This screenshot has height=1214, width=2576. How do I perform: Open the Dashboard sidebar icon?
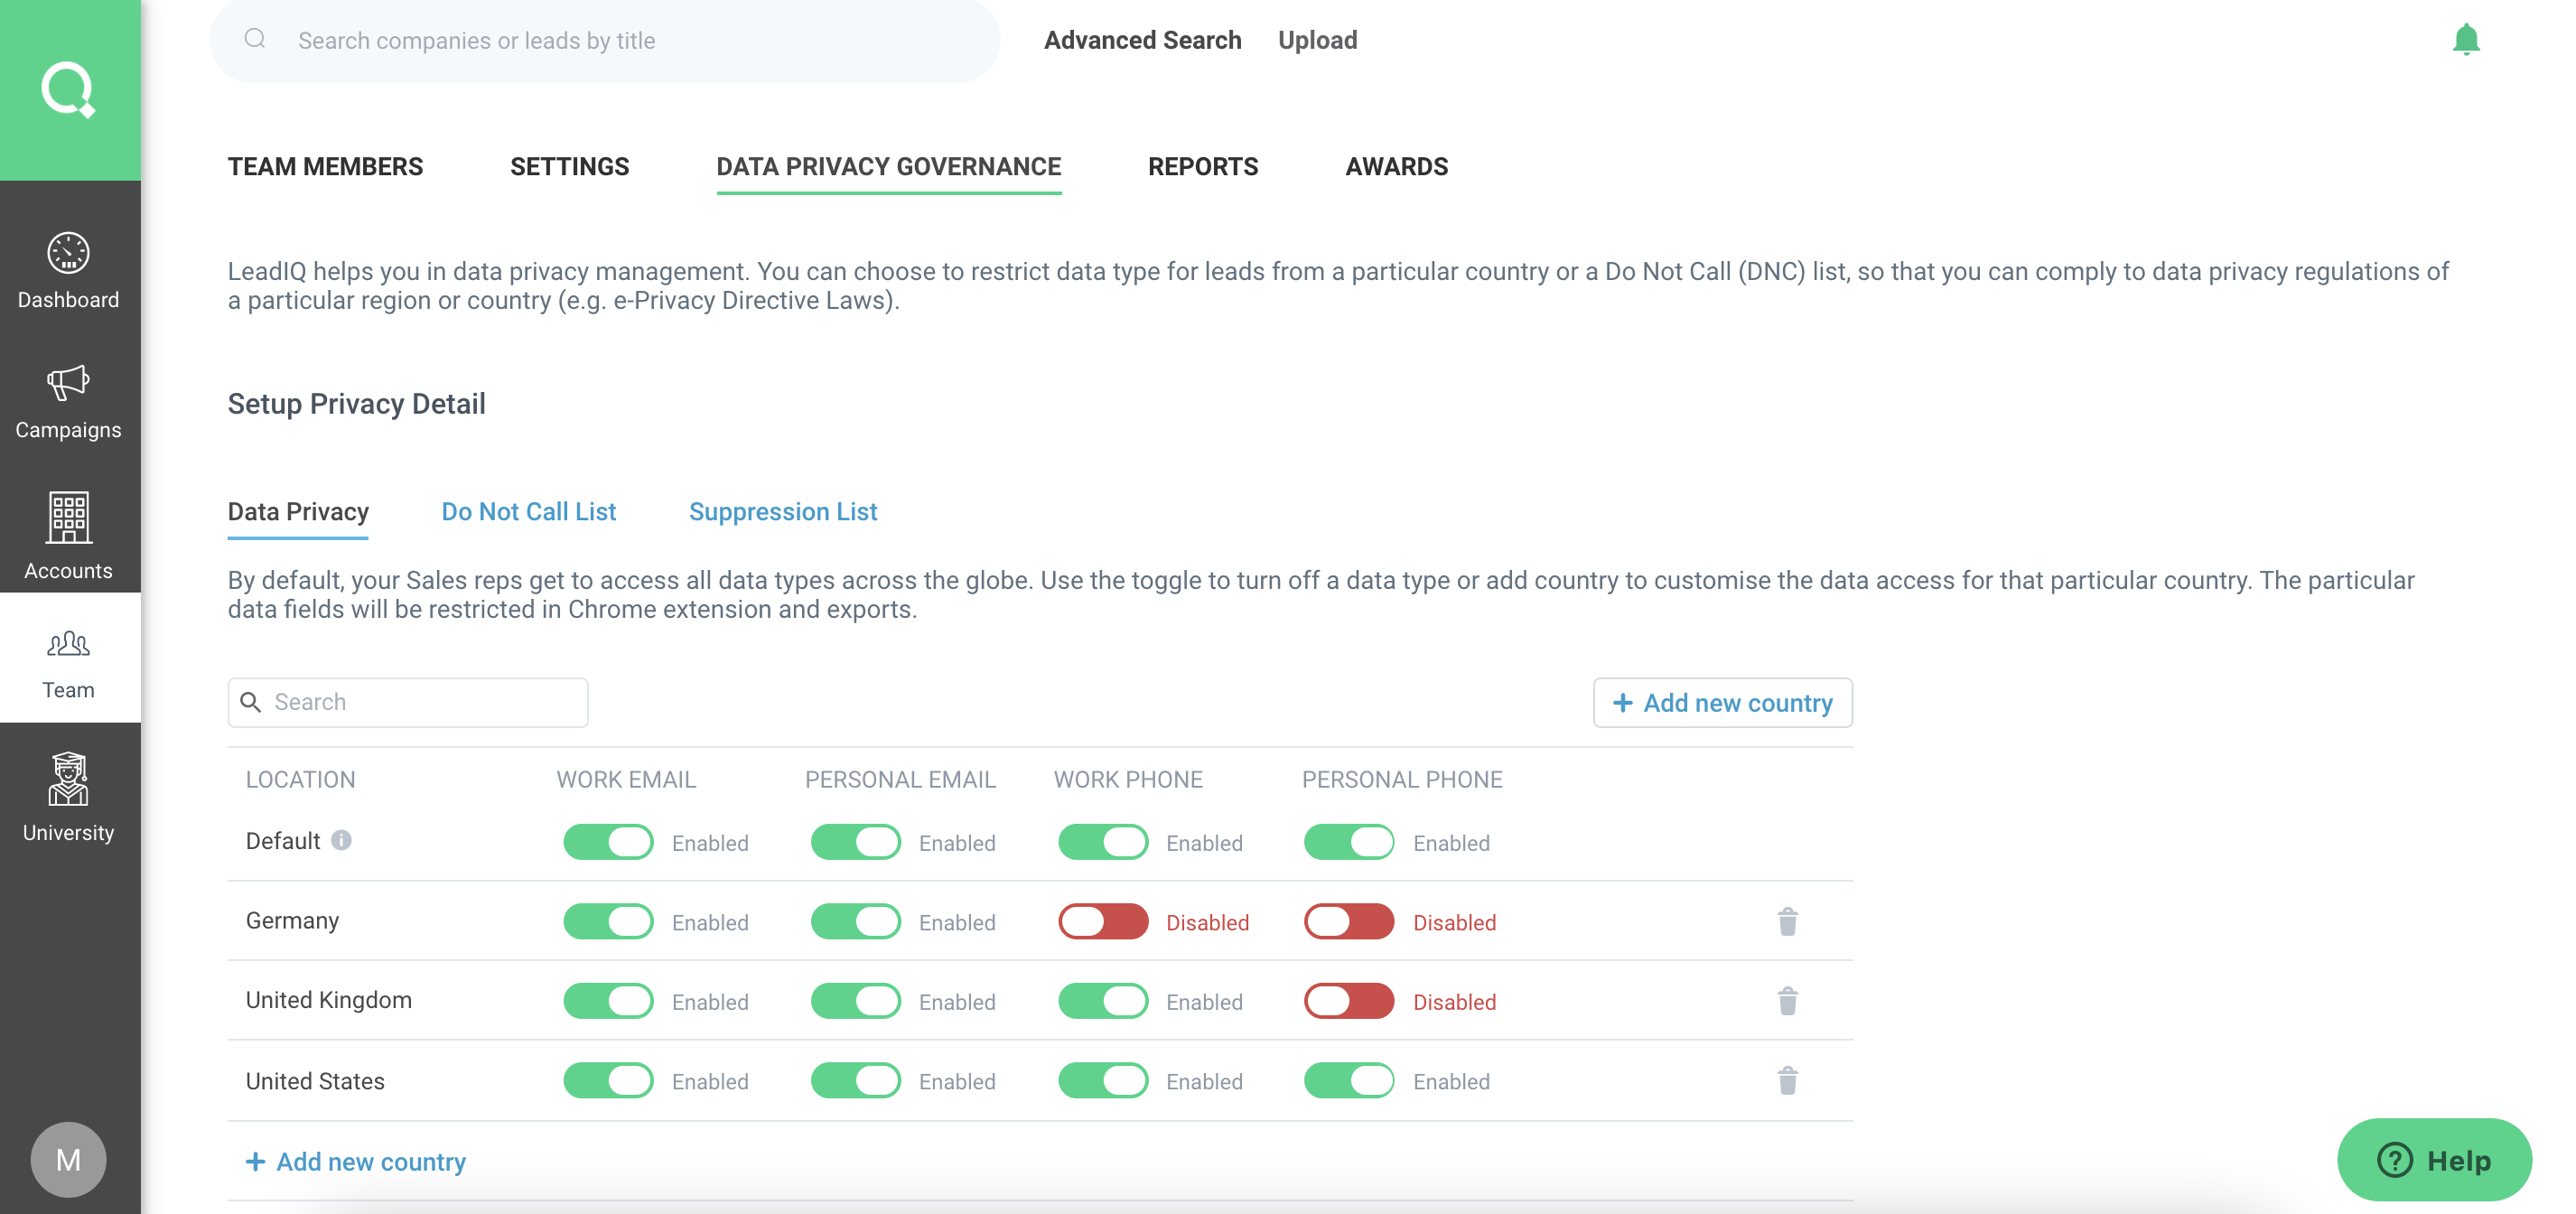(x=68, y=254)
